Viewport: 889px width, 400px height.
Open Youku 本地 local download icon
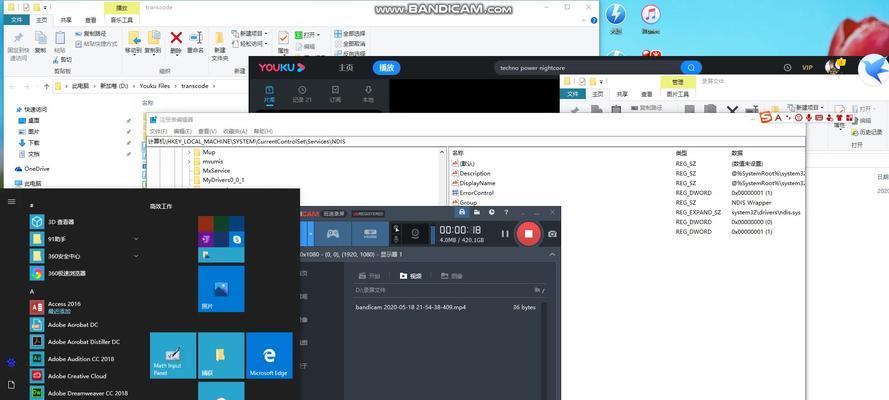[x=368, y=94]
